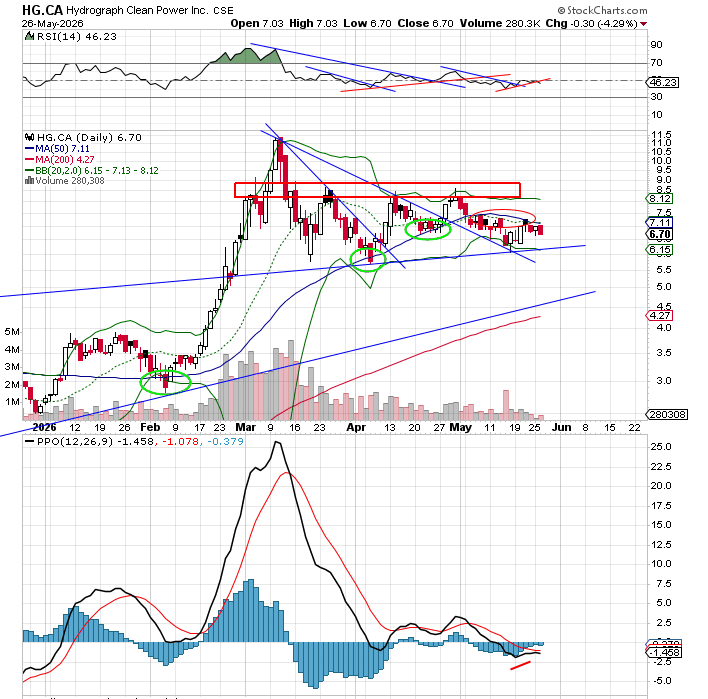This screenshot has height=699, width=708.
Task: Click the red -1.078 PPO signal value
Action: (180, 442)
